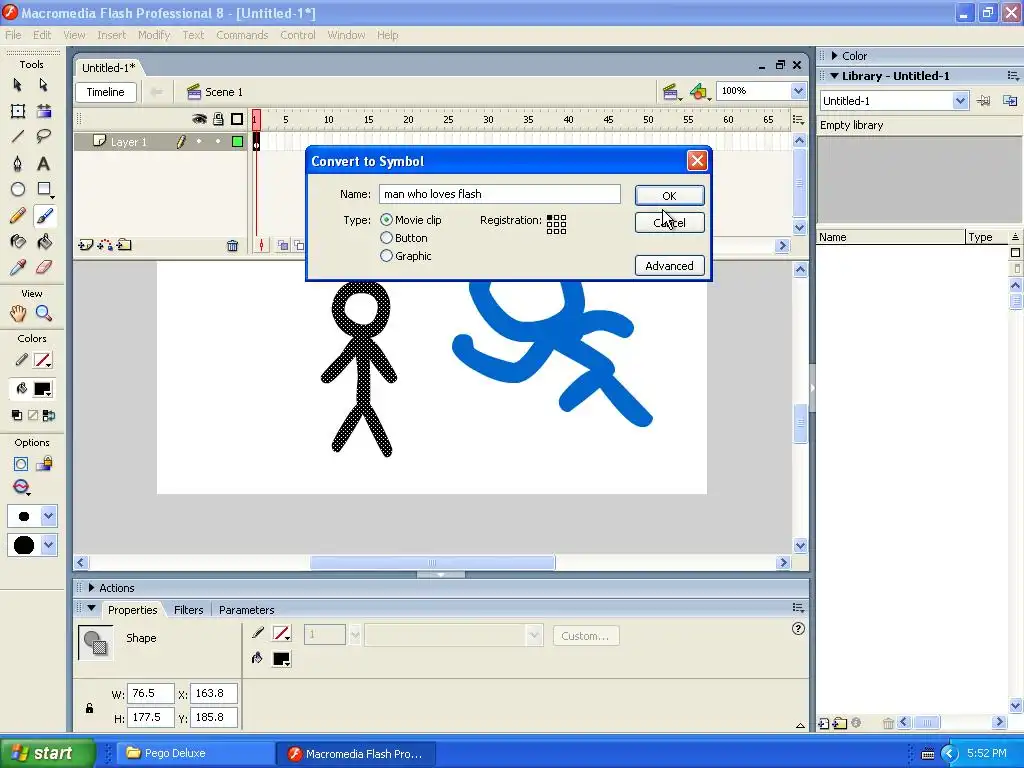The width and height of the screenshot is (1024, 768).
Task: Select the Movie clip radio button
Action: pyautogui.click(x=387, y=220)
